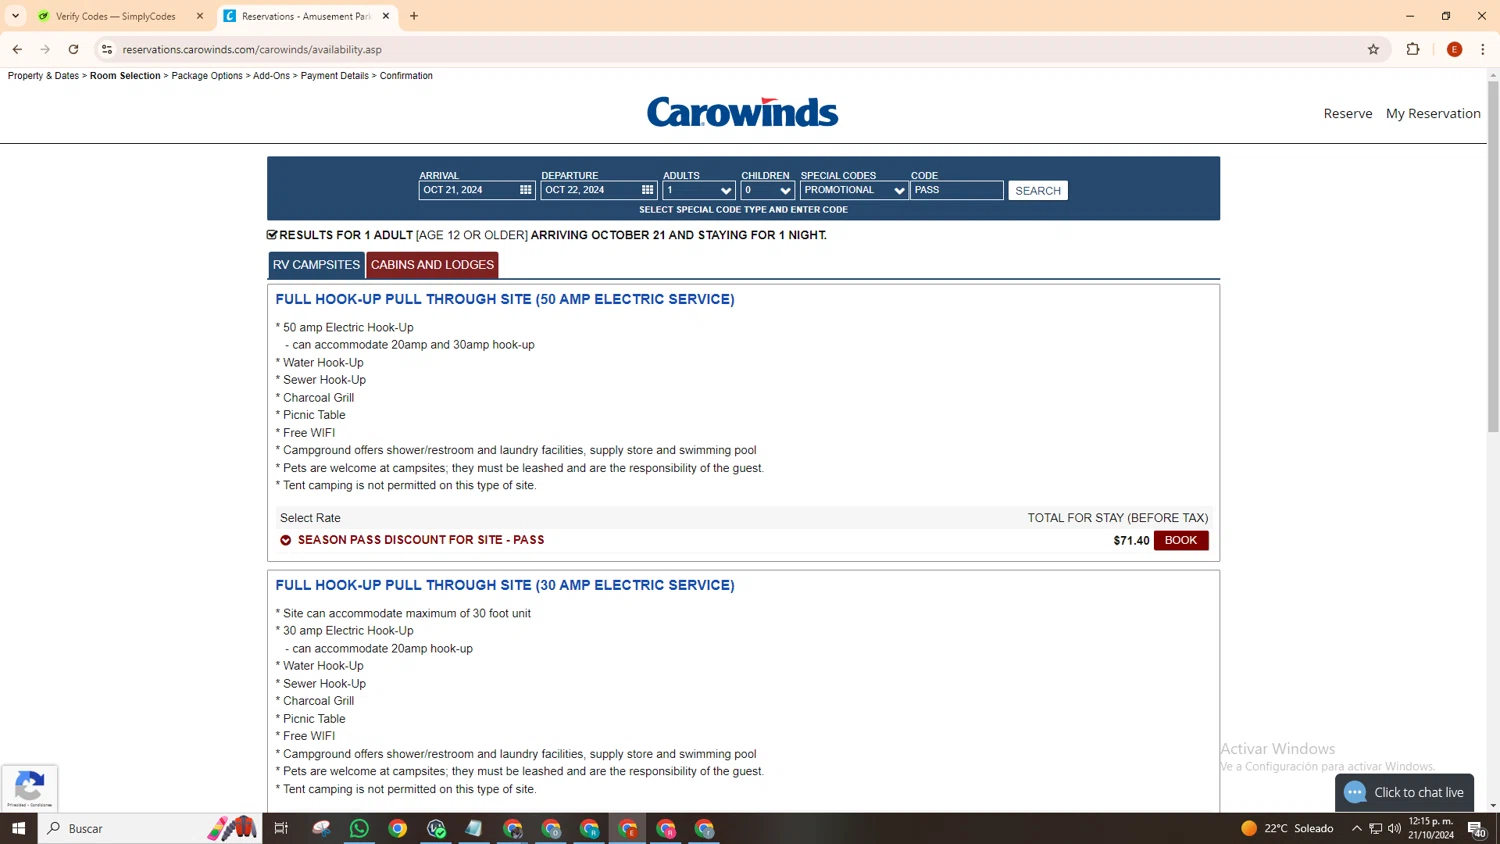Go forward with the browser arrow
The height and width of the screenshot is (844, 1500).
click(45, 49)
